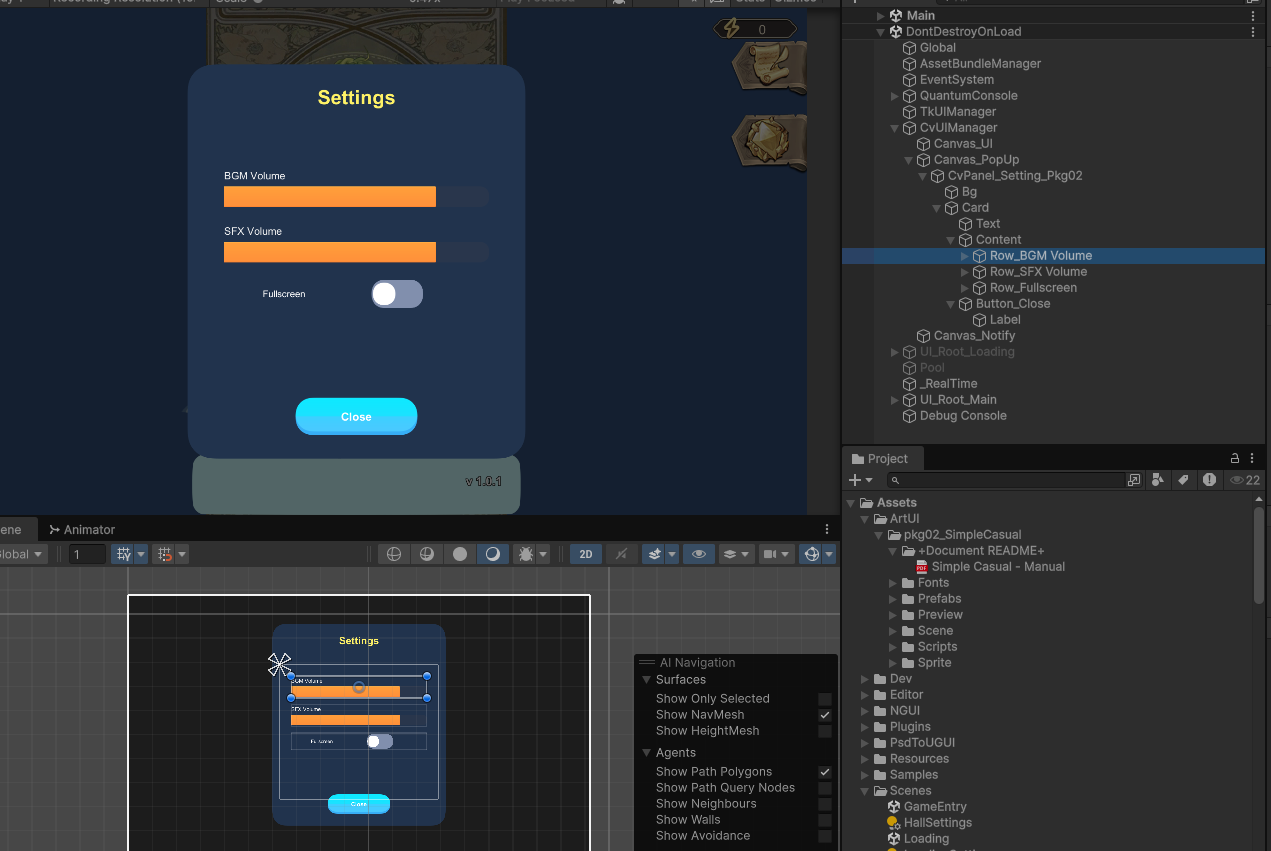Expand Row_BGM Volume in Hierarchy
This screenshot has height=851, width=1271.
pyautogui.click(x=965, y=256)
